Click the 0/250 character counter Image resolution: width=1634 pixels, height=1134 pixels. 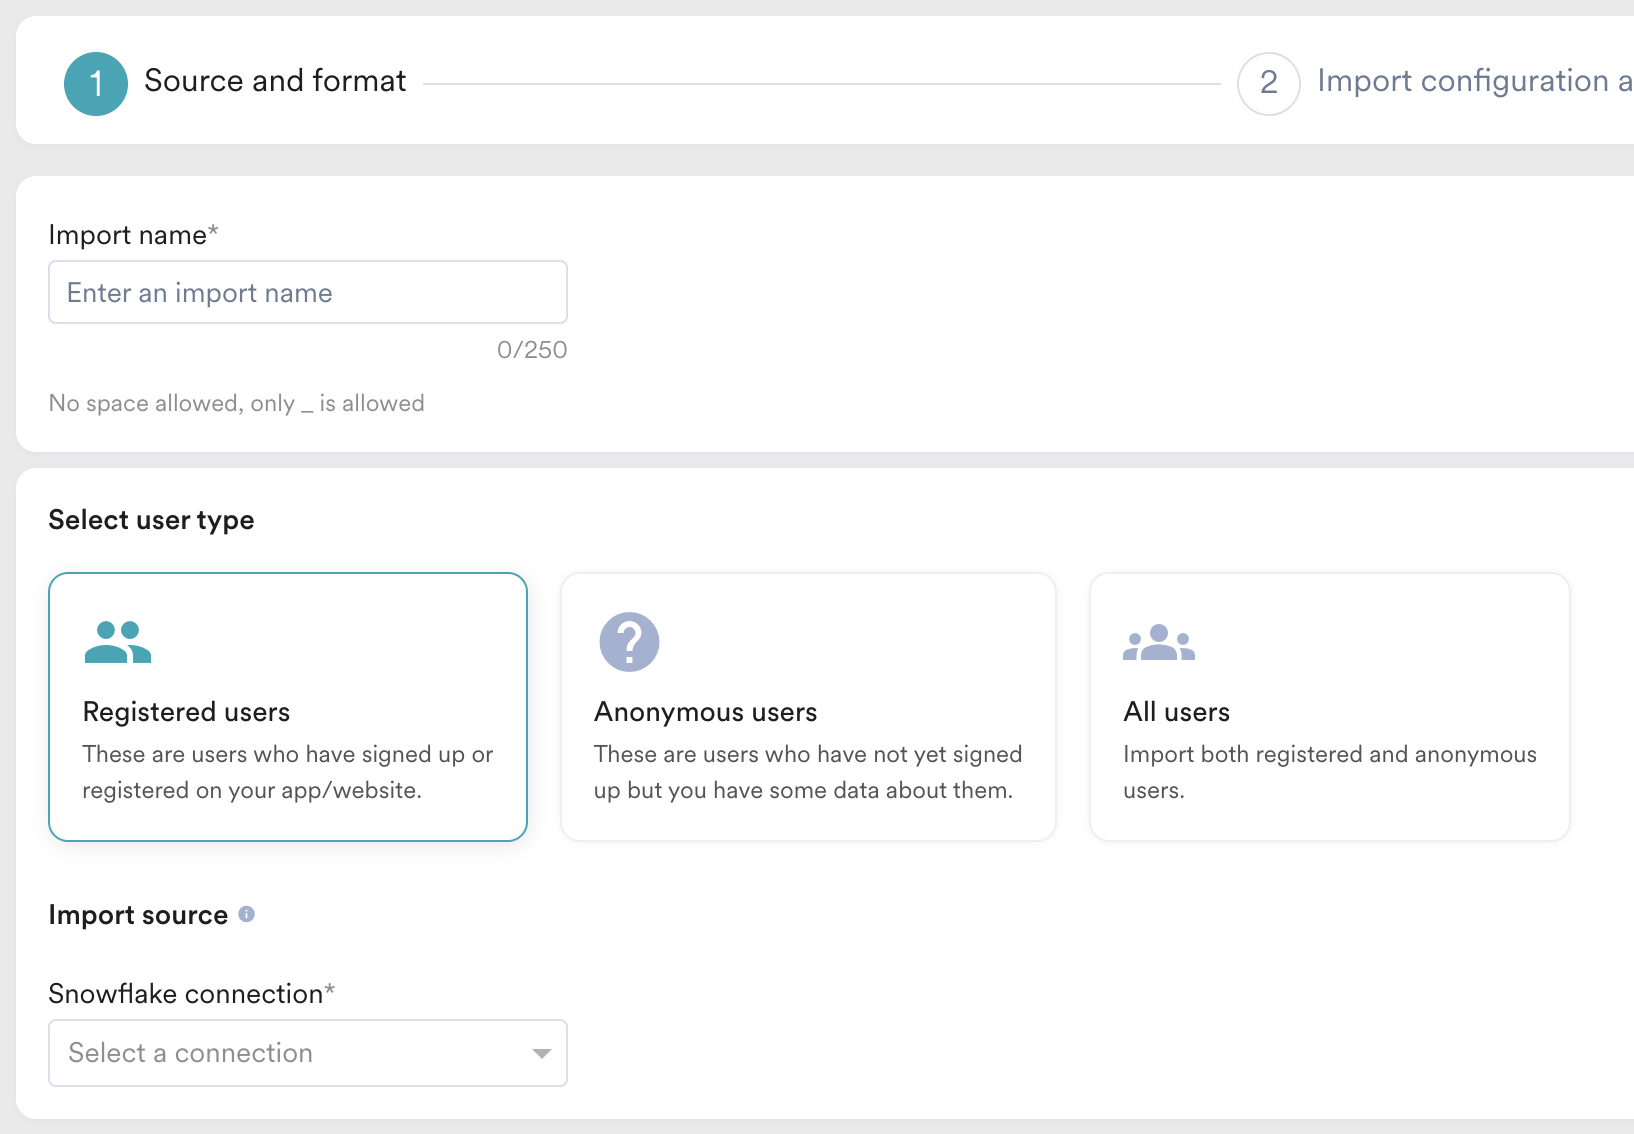(532, 350)
